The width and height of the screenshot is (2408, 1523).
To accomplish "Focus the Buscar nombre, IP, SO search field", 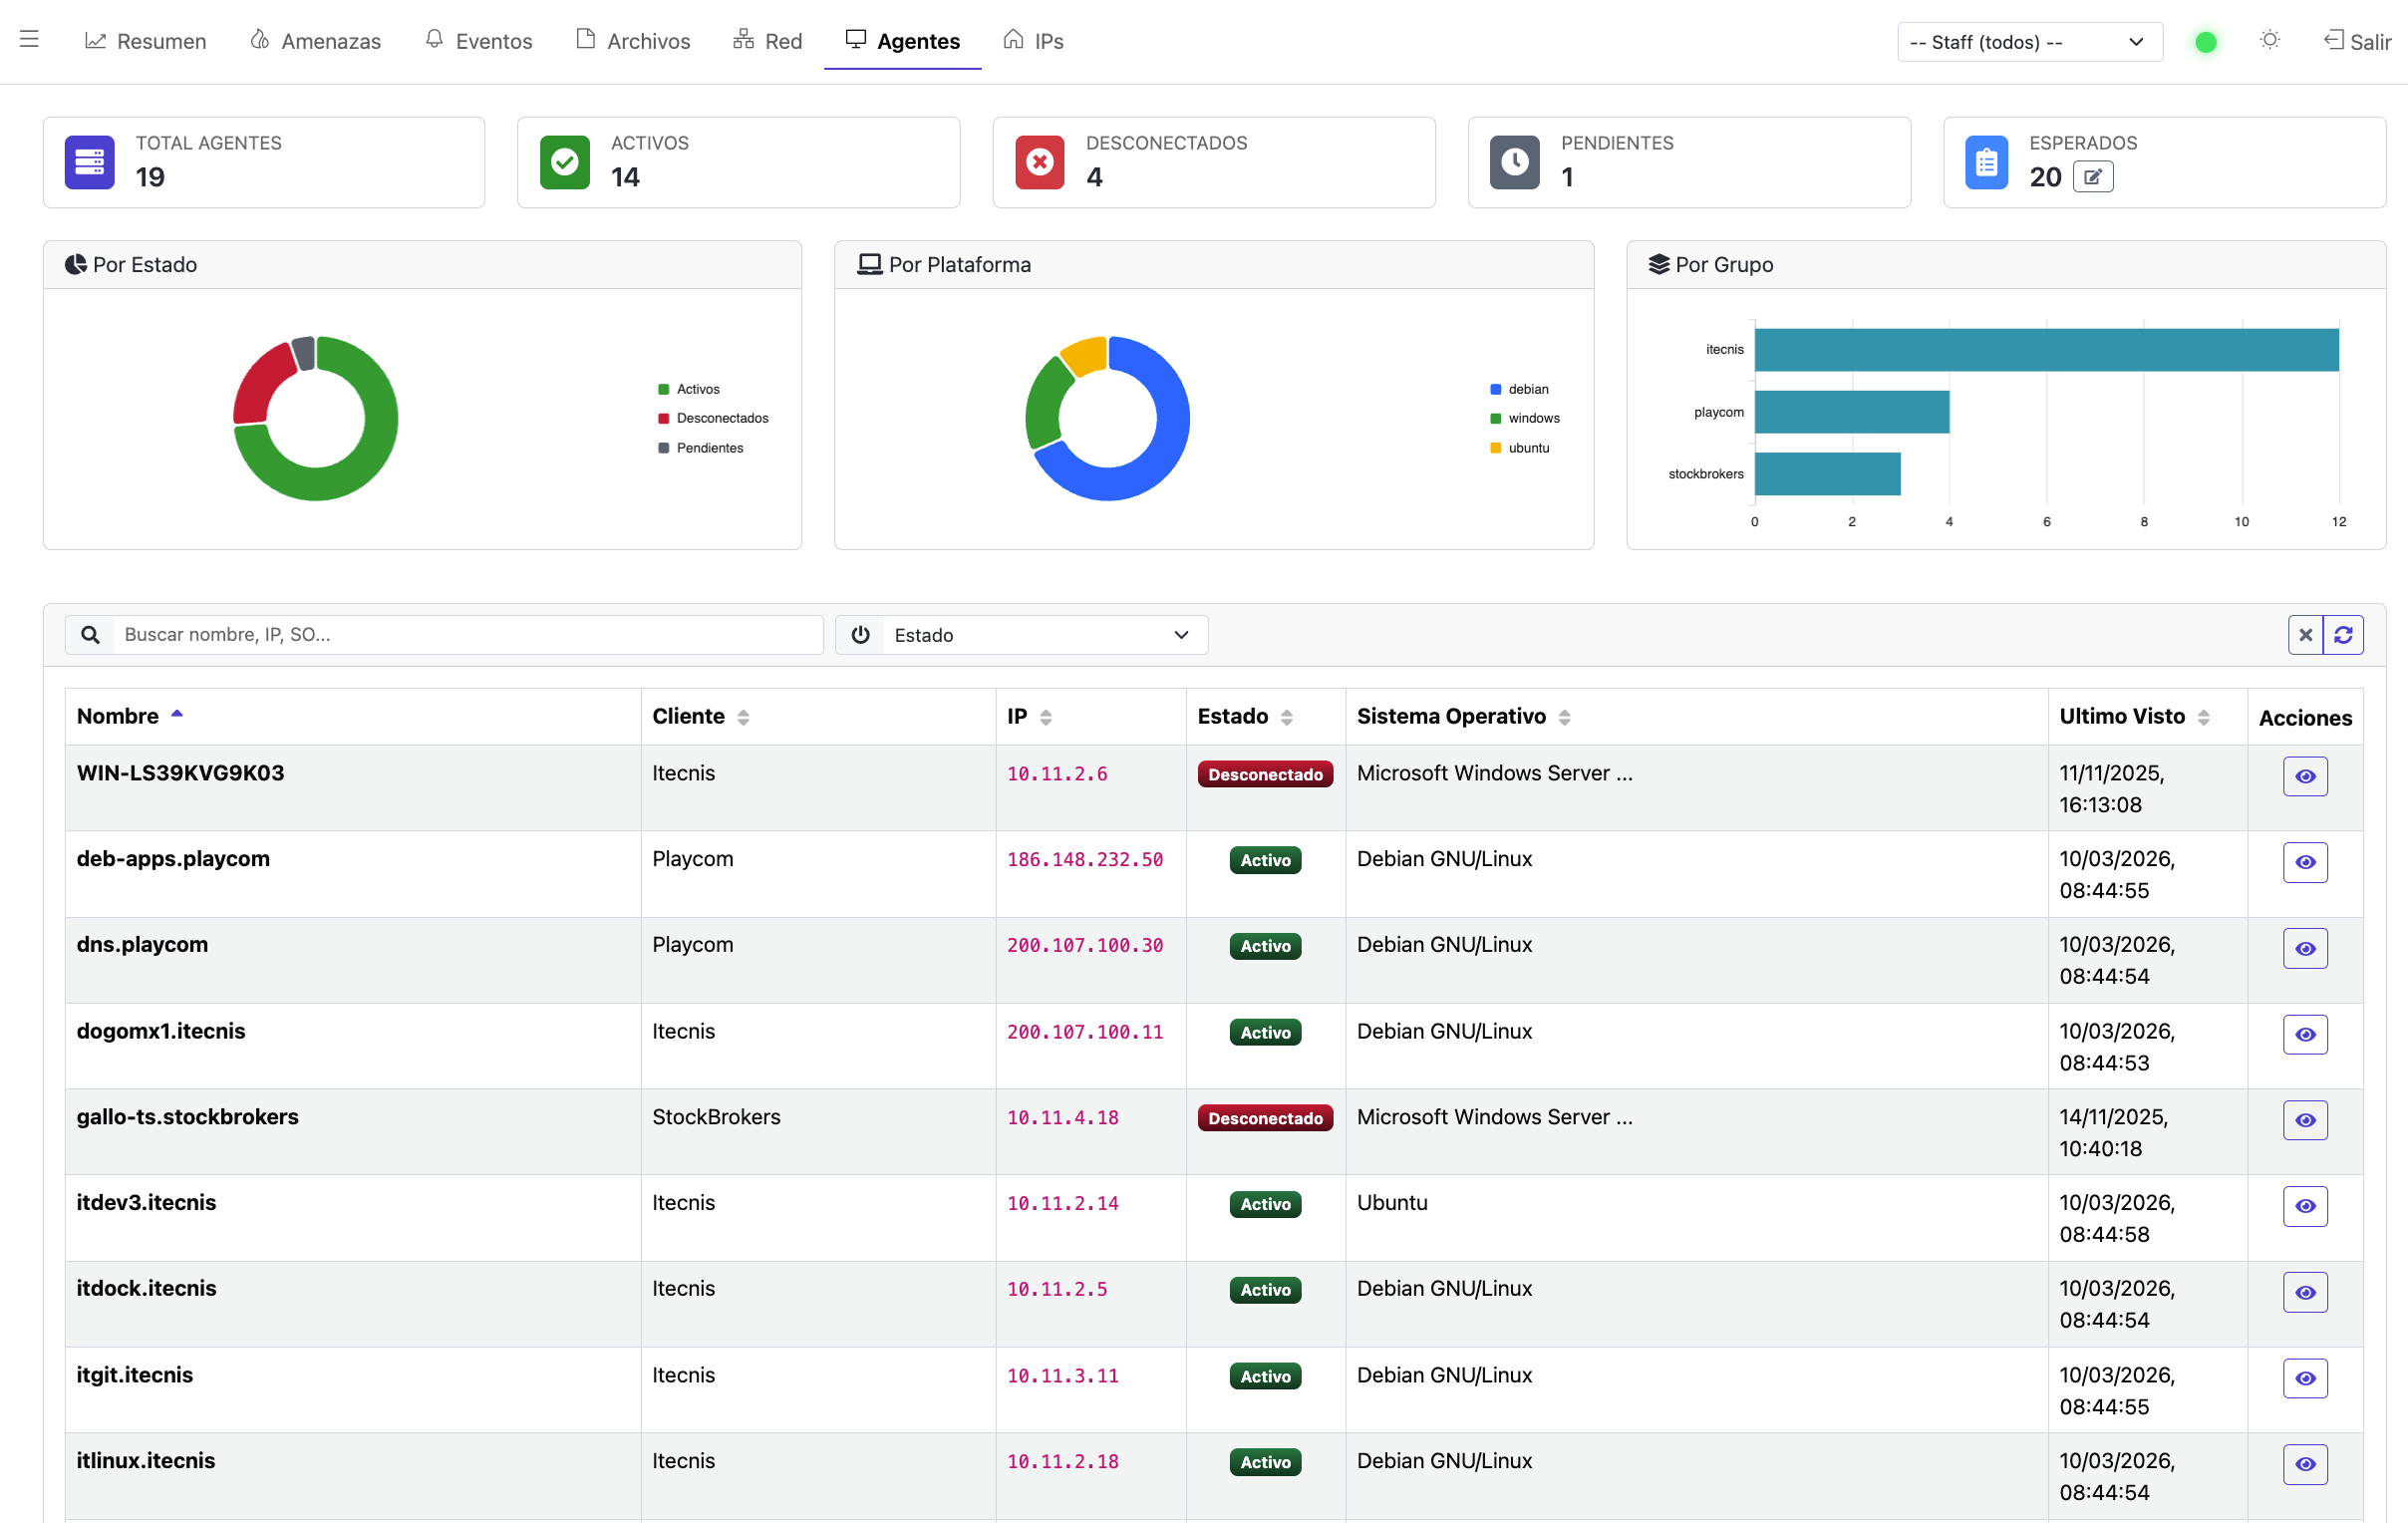I will click(x=467, y=635).
